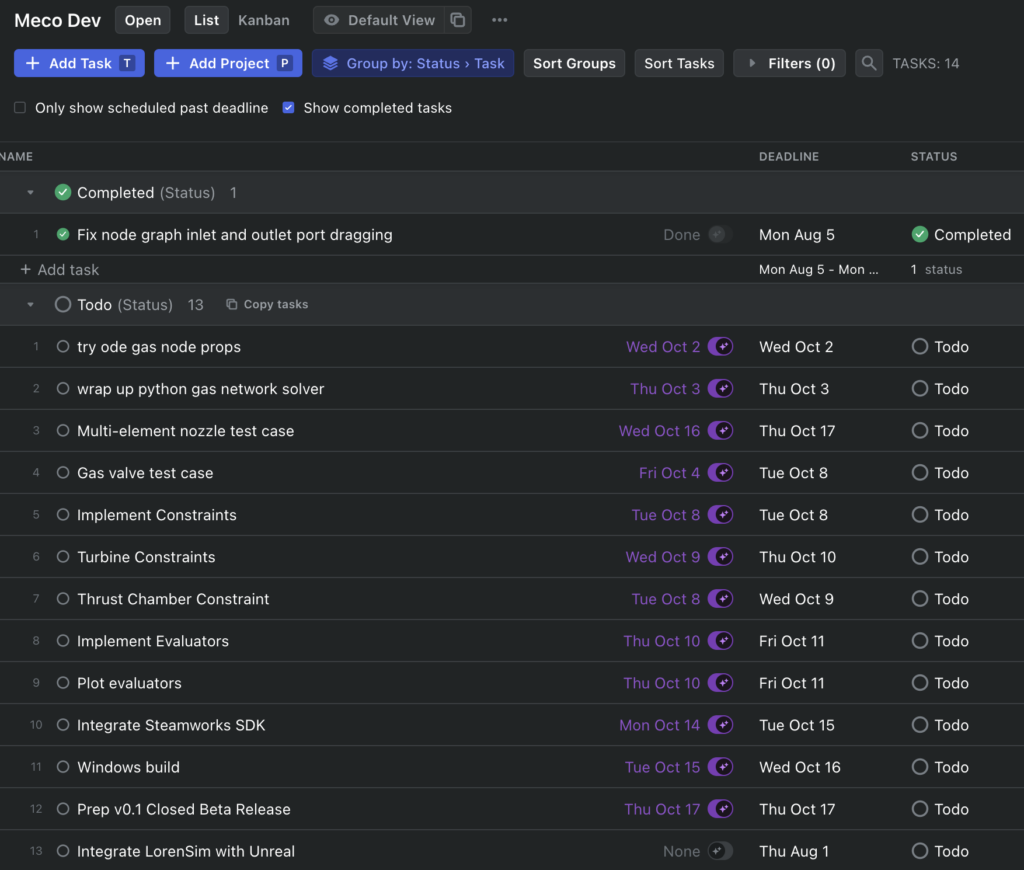Viewport: 1024px width, 870px height.
Task: Uncheck green circle on Fix node graph task
Action: click(x=63, y=234)
